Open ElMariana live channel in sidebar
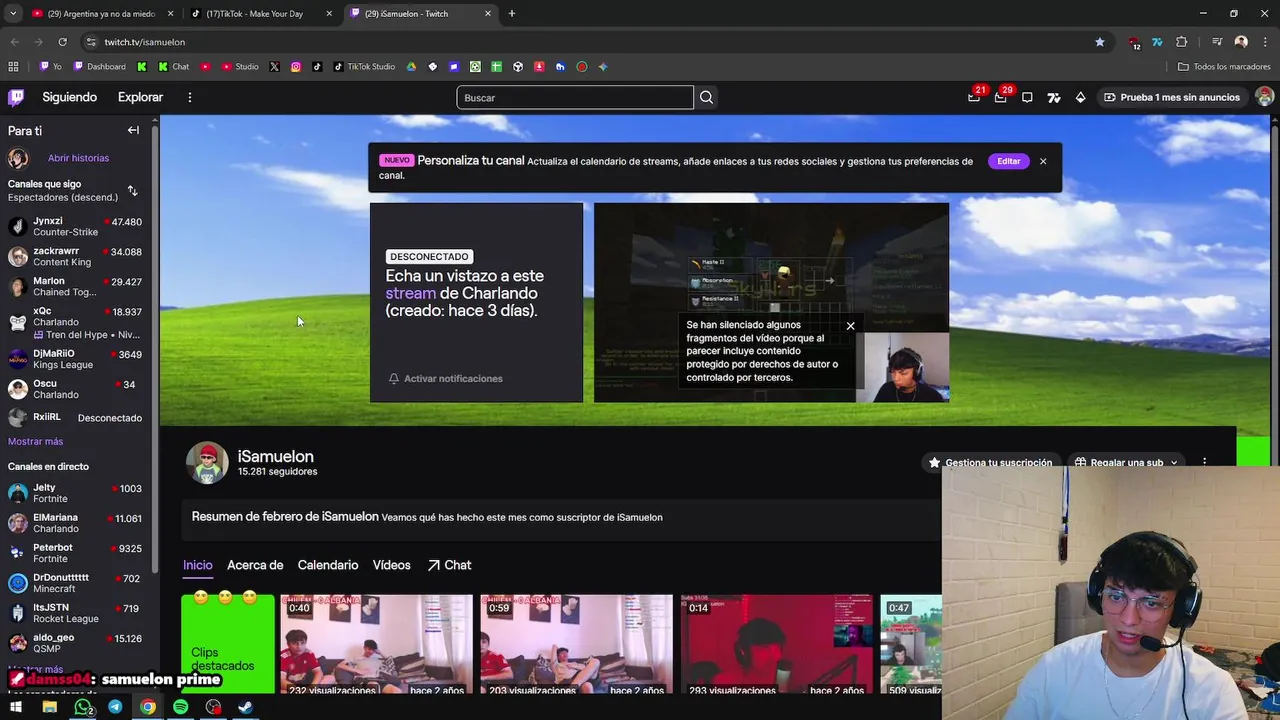 click(75, 523)
